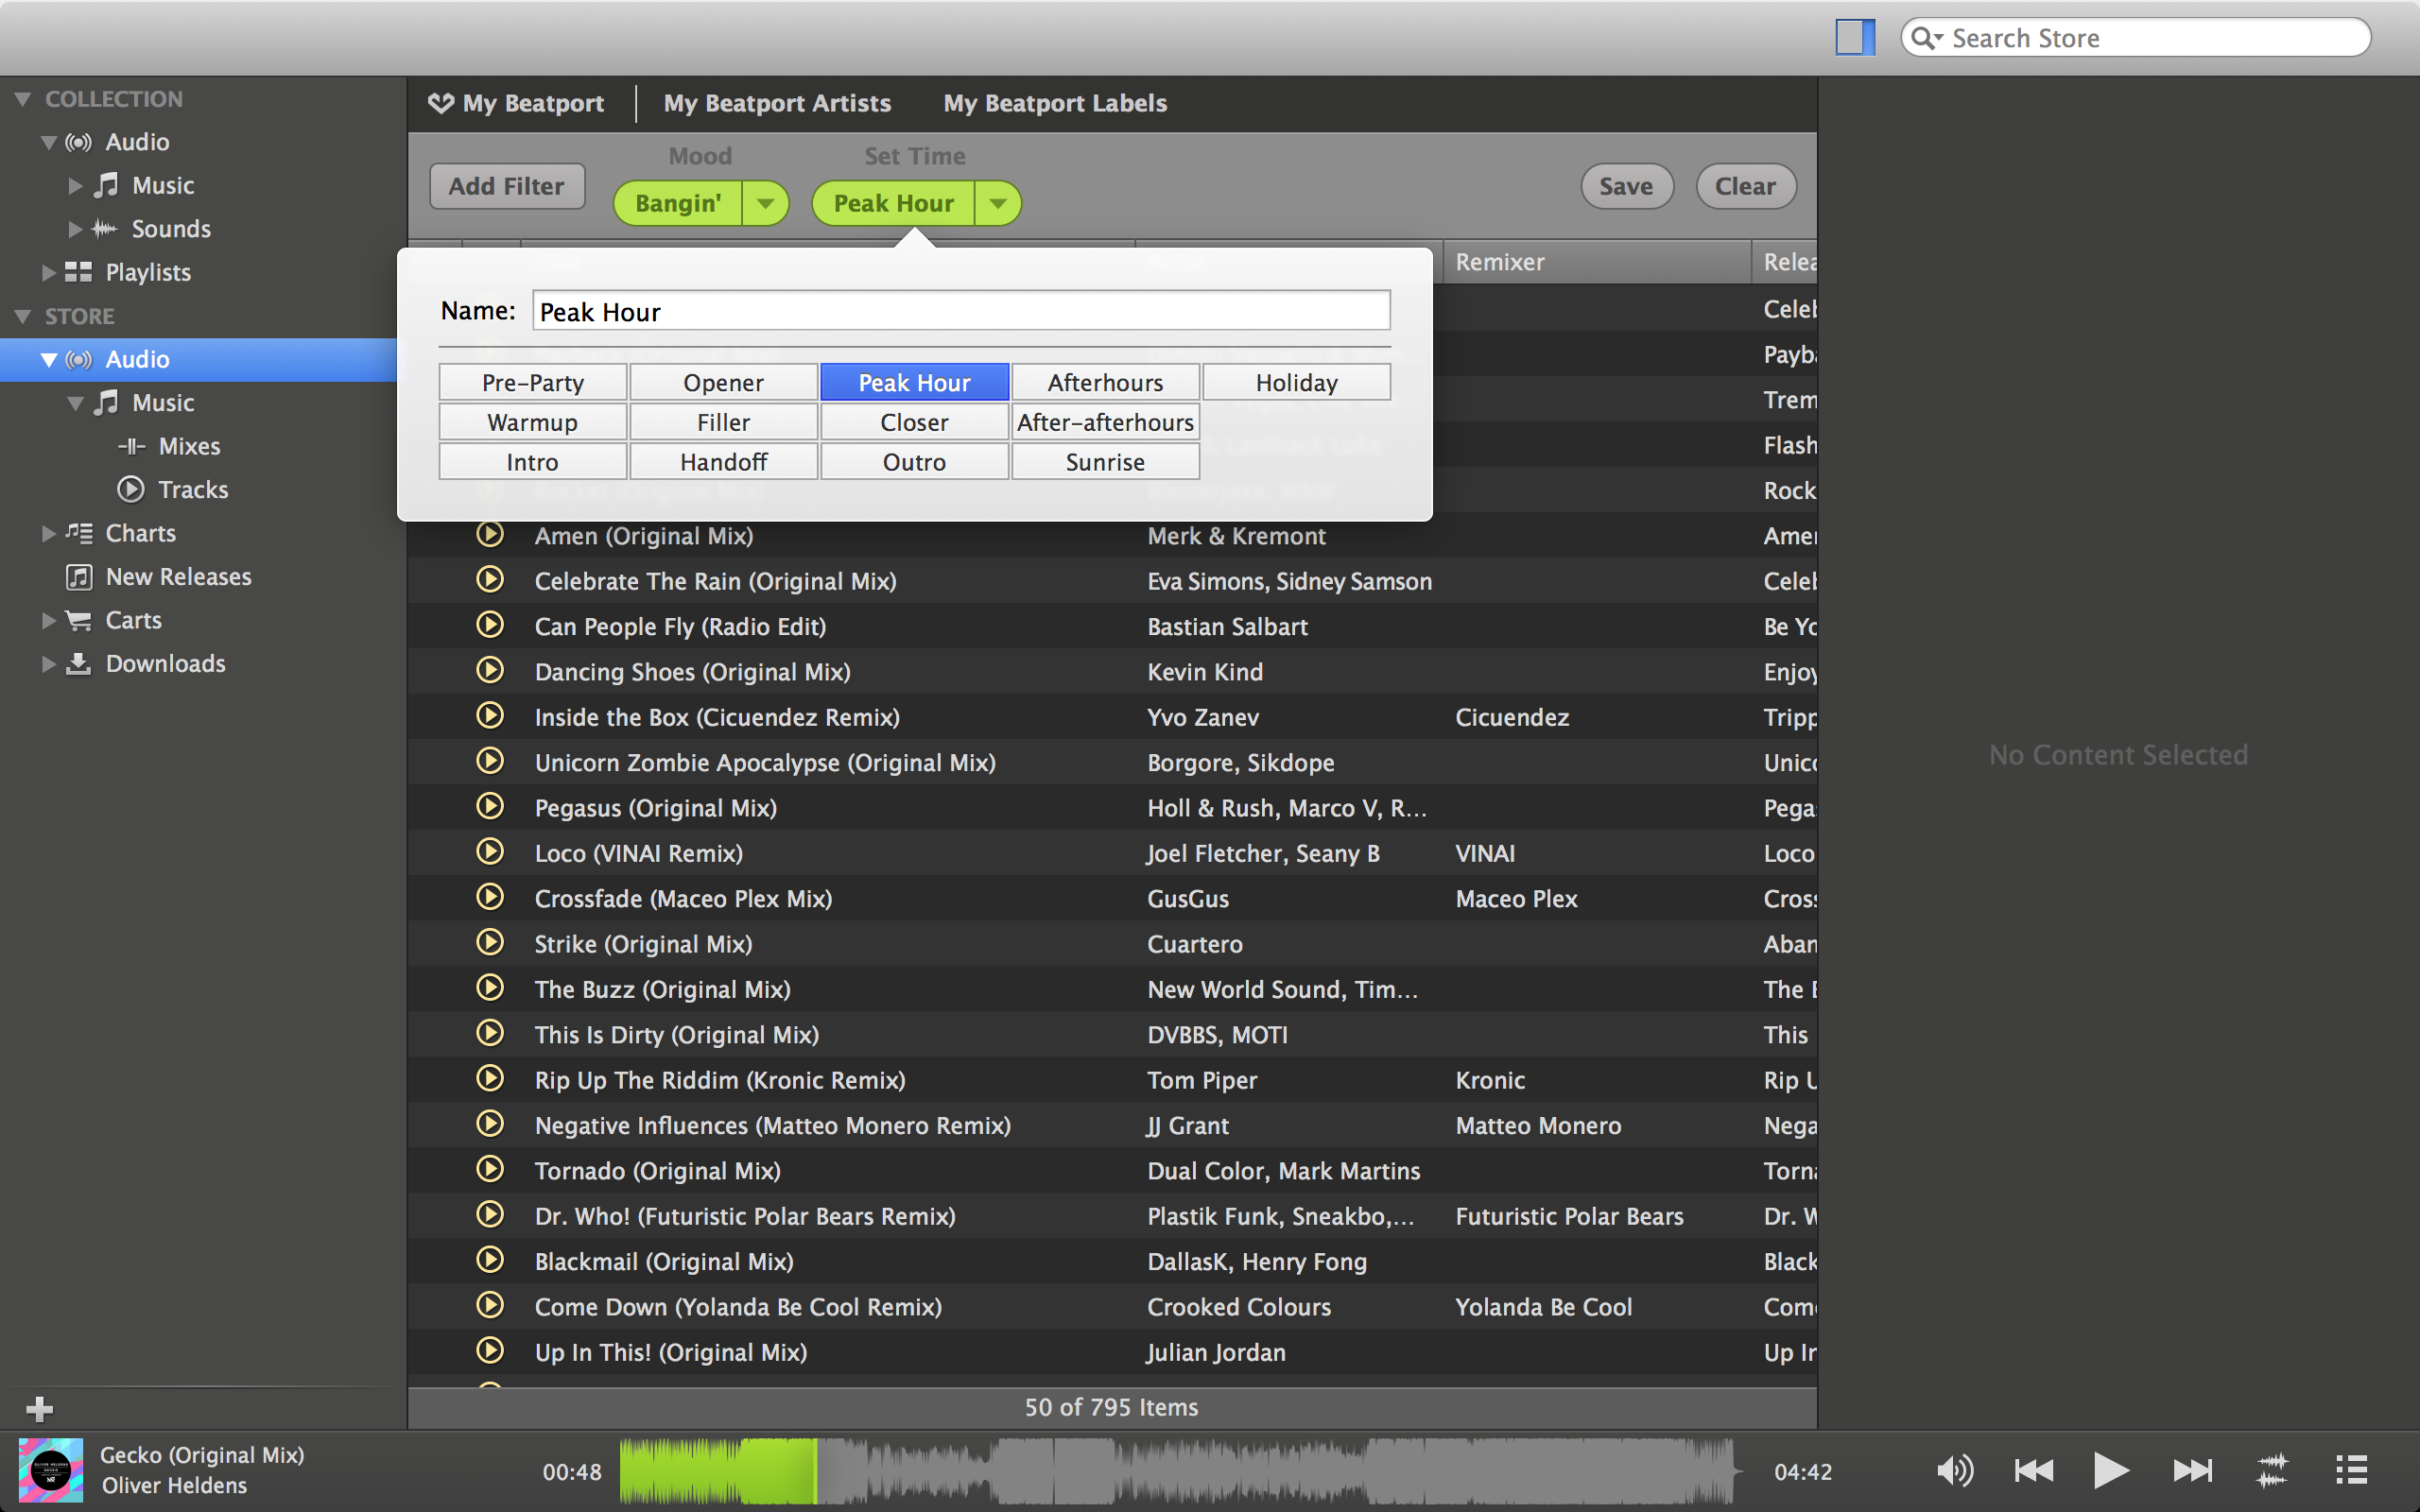Viewport: 2420px width, 1512px height.
Task: Select the My Beatport Artists tab
Action: tap(779, 103)
